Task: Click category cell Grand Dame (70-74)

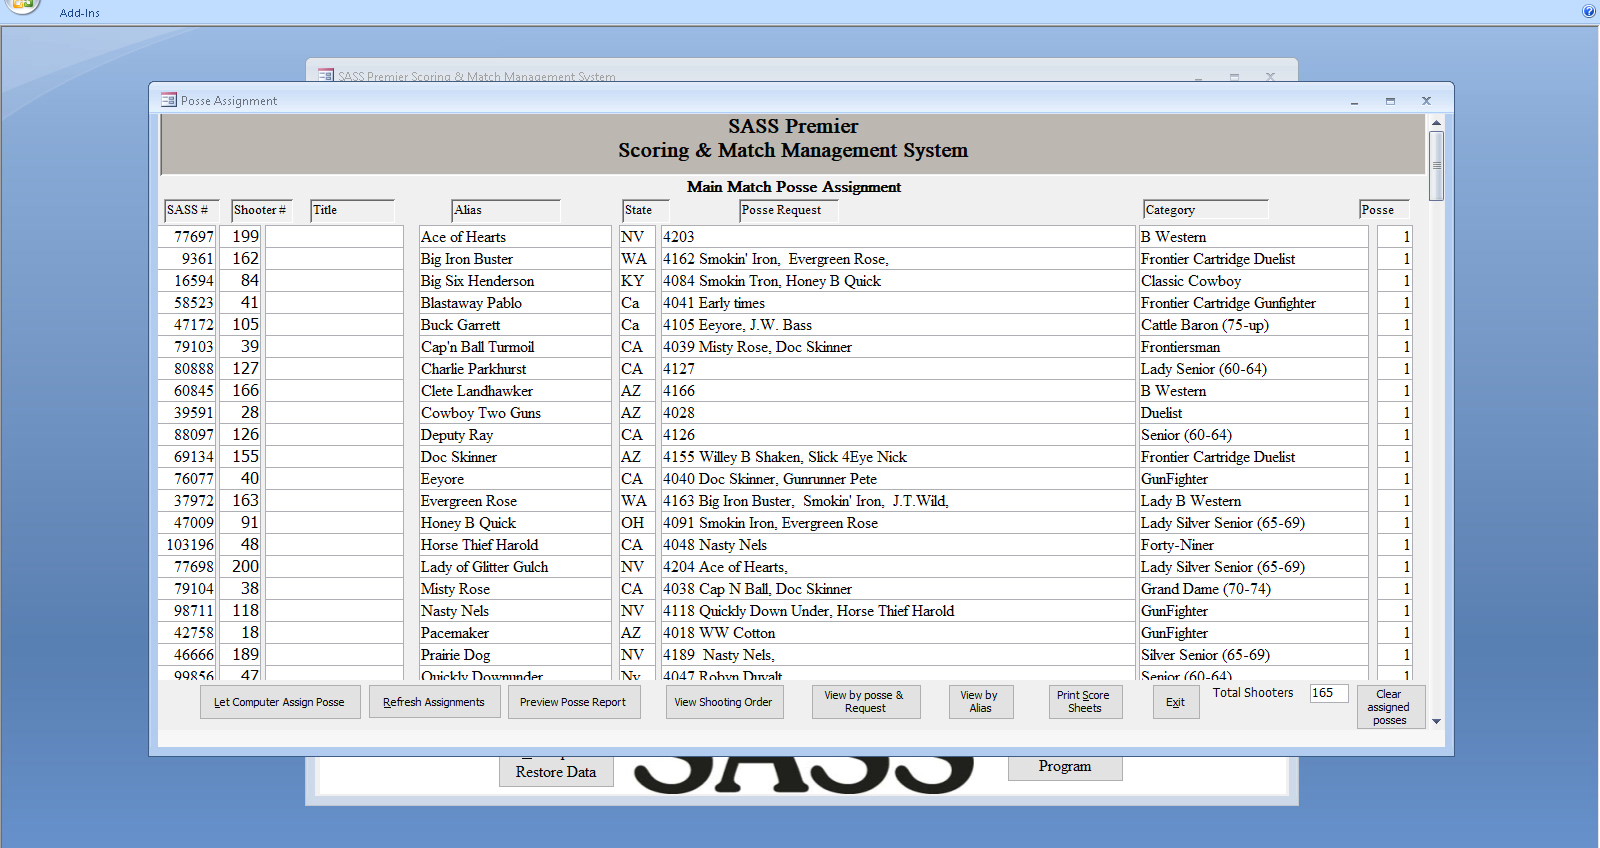Action: click(x=1253, y=589)
